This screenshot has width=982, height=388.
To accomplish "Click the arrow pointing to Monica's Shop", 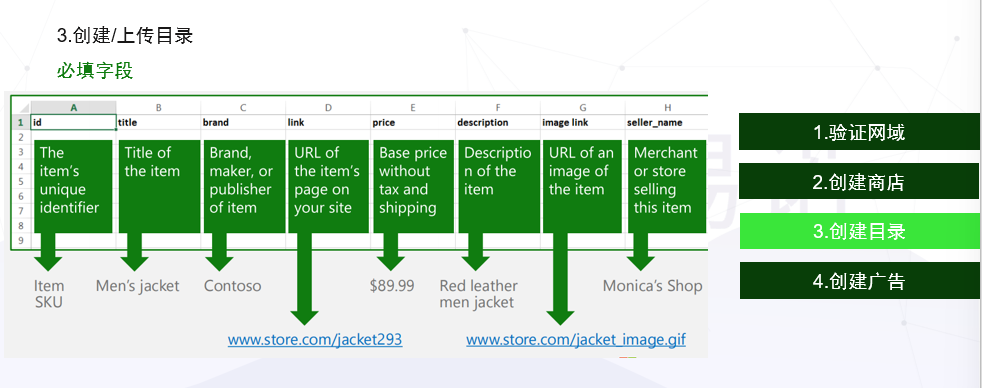I will point(641,252).
